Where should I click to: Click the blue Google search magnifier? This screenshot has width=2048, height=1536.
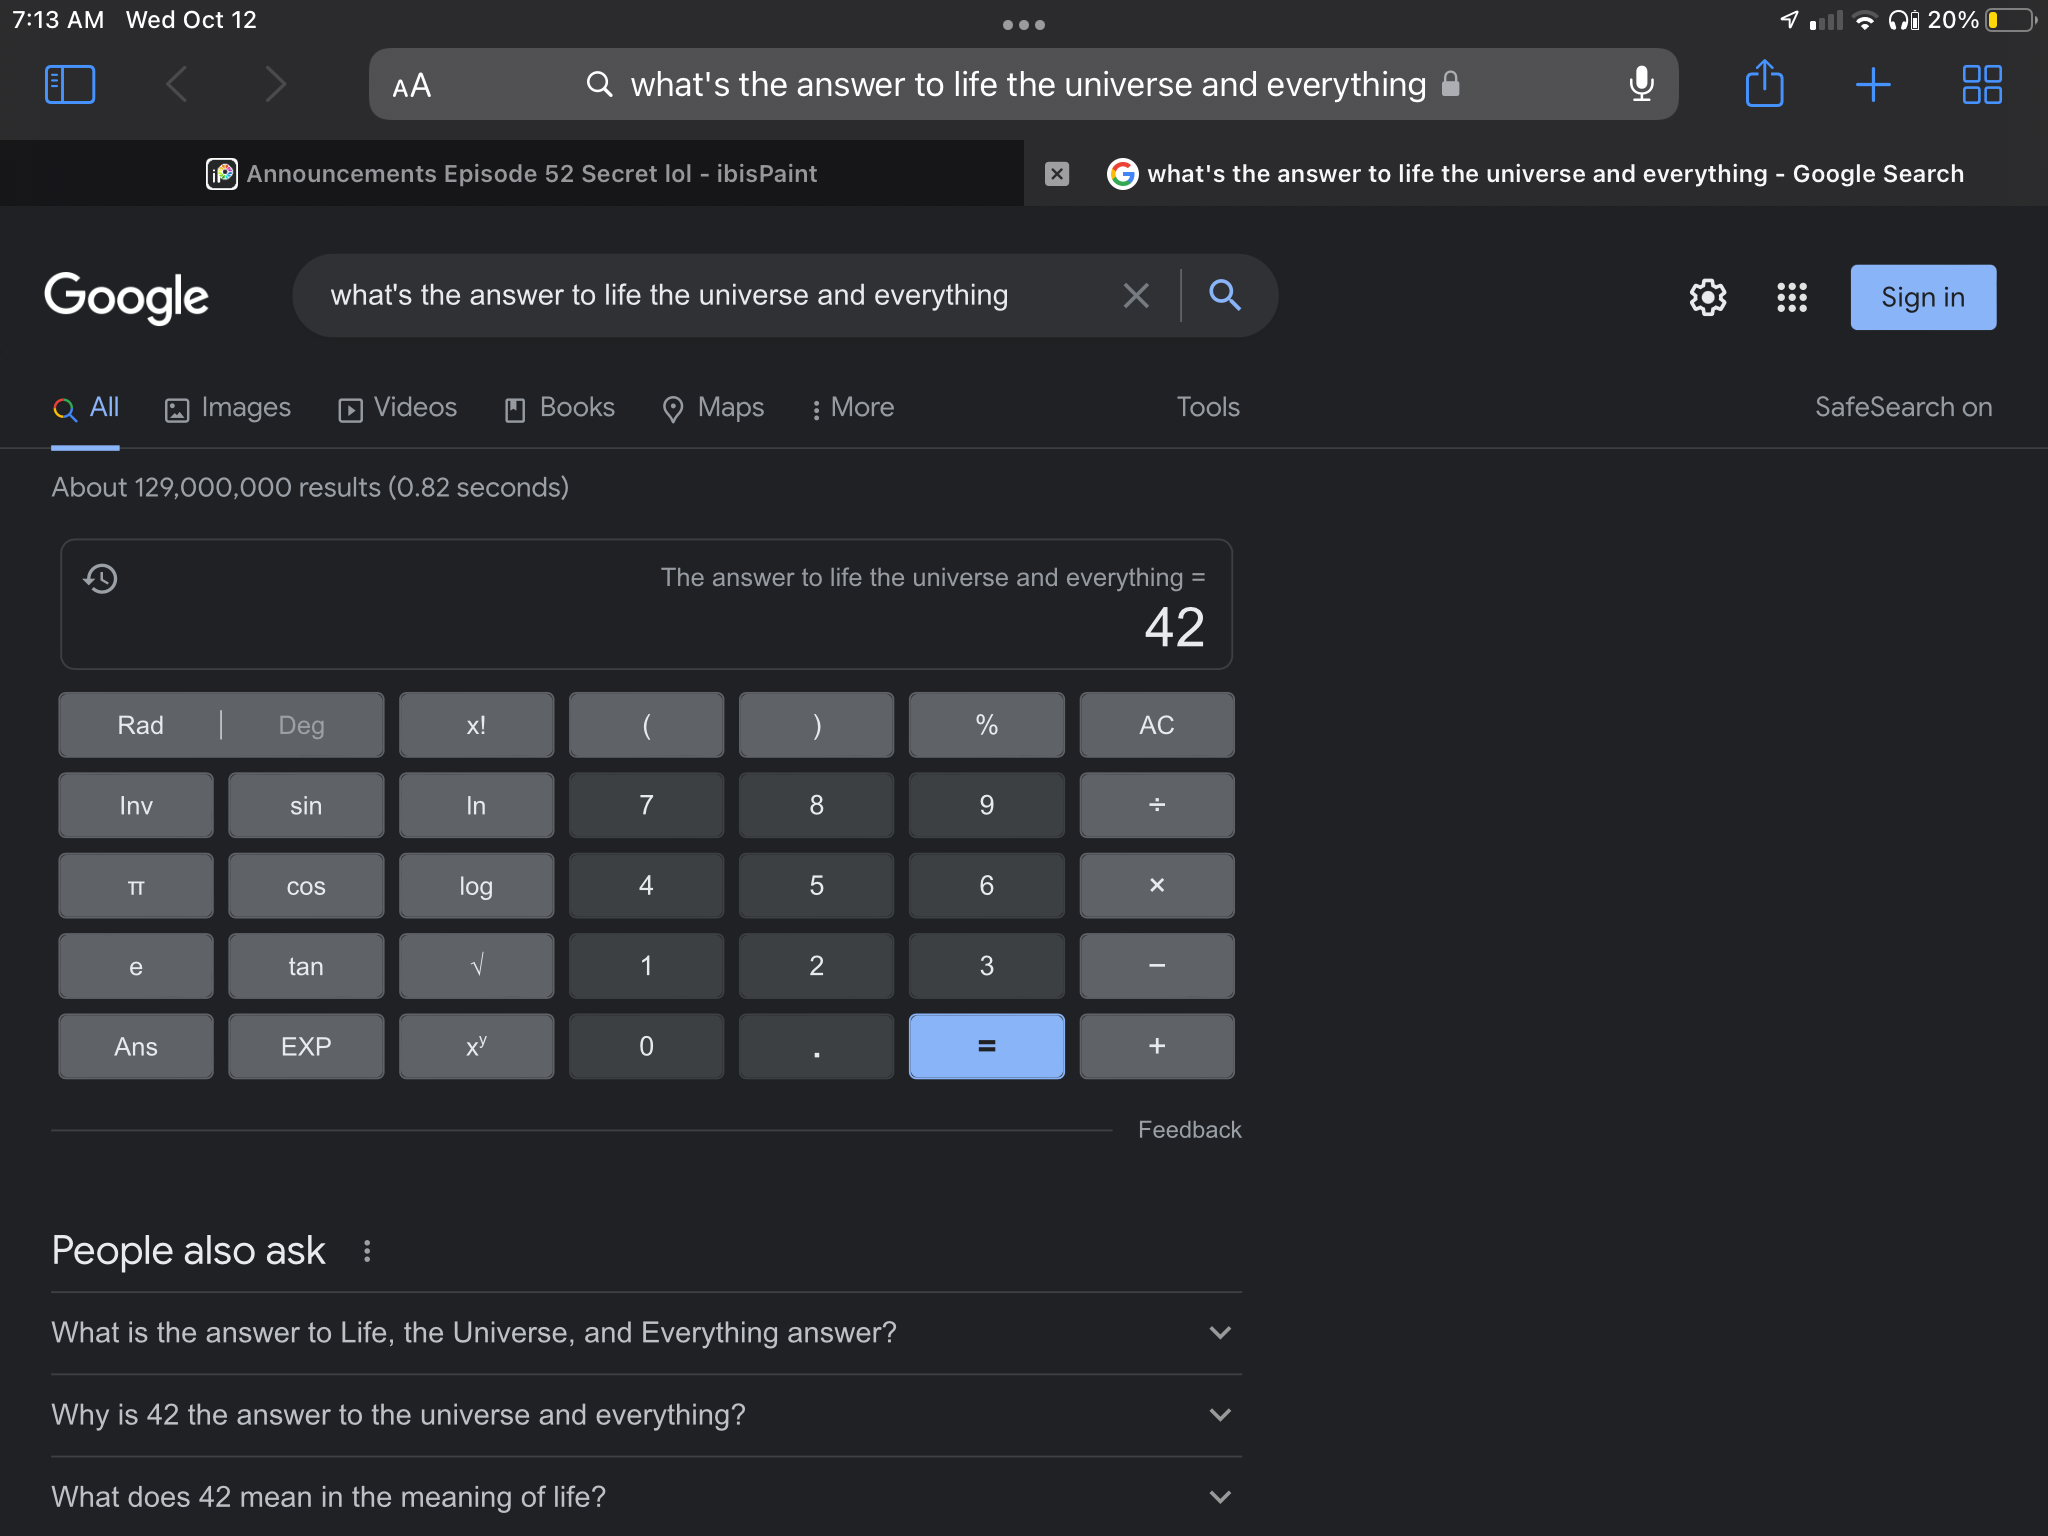coord(1224,295)
